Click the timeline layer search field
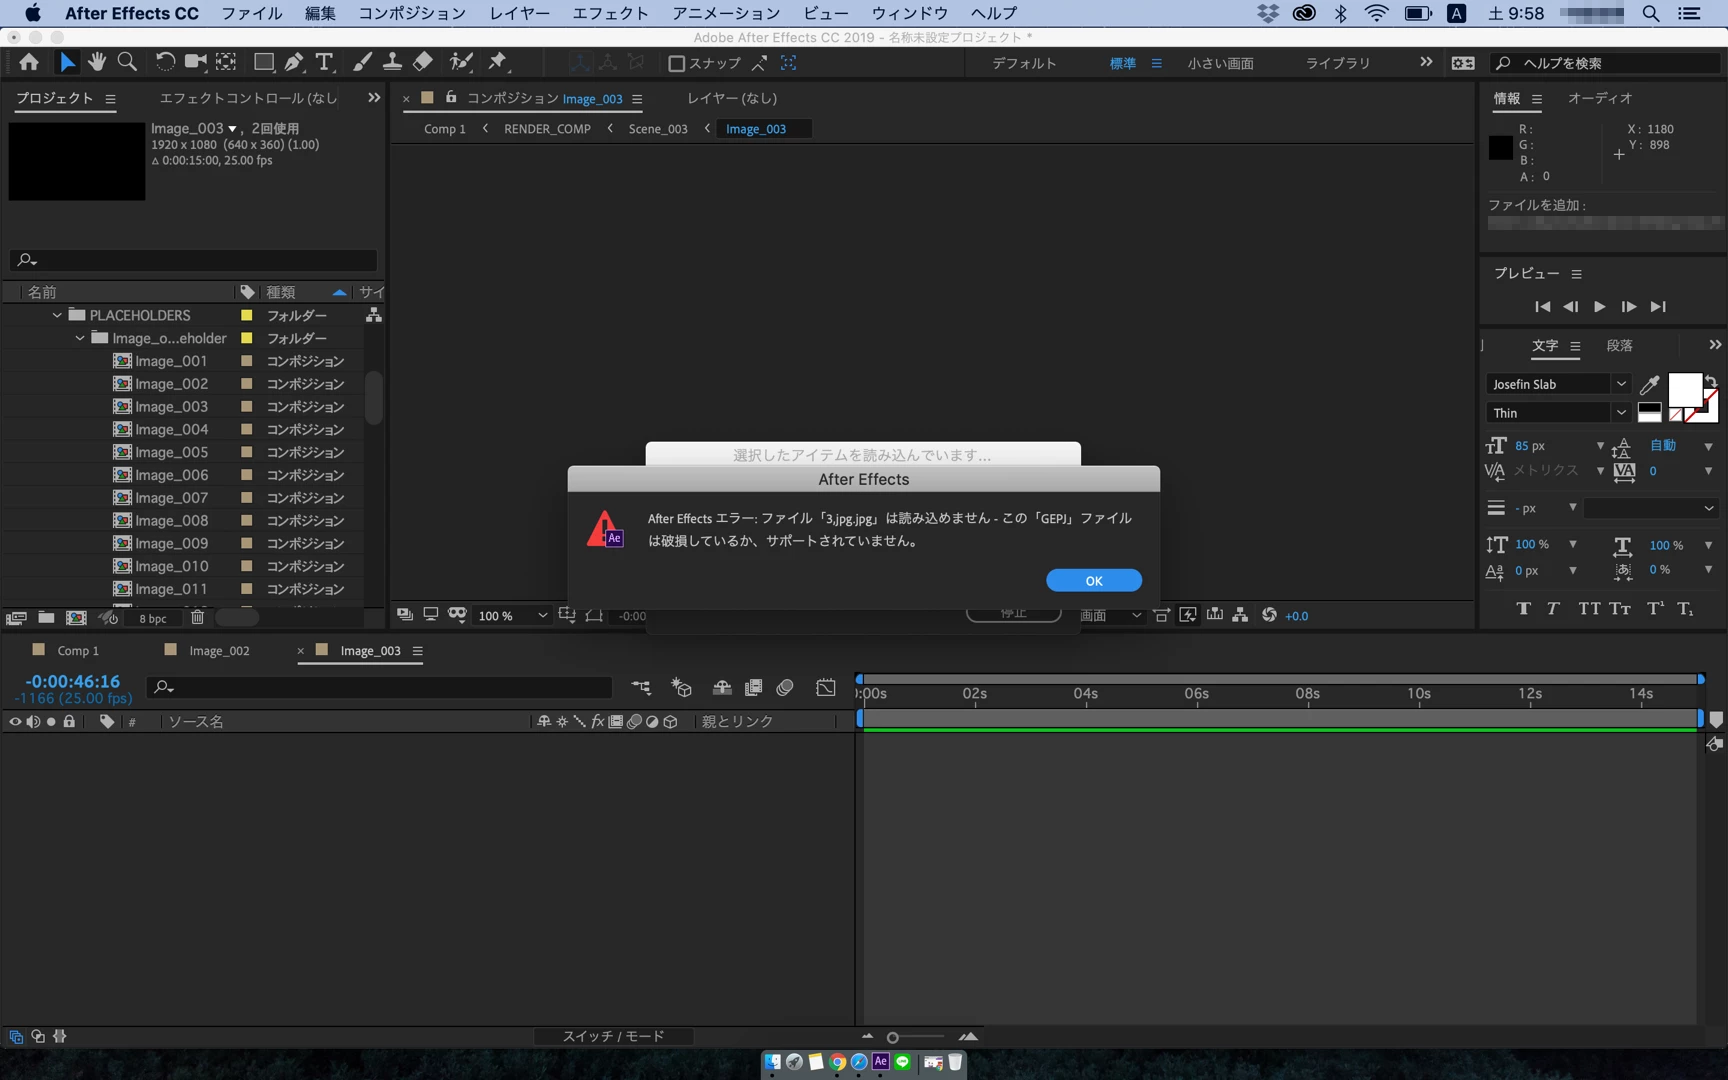The height and width of the screenshot is (1080, 1728). 379,687
